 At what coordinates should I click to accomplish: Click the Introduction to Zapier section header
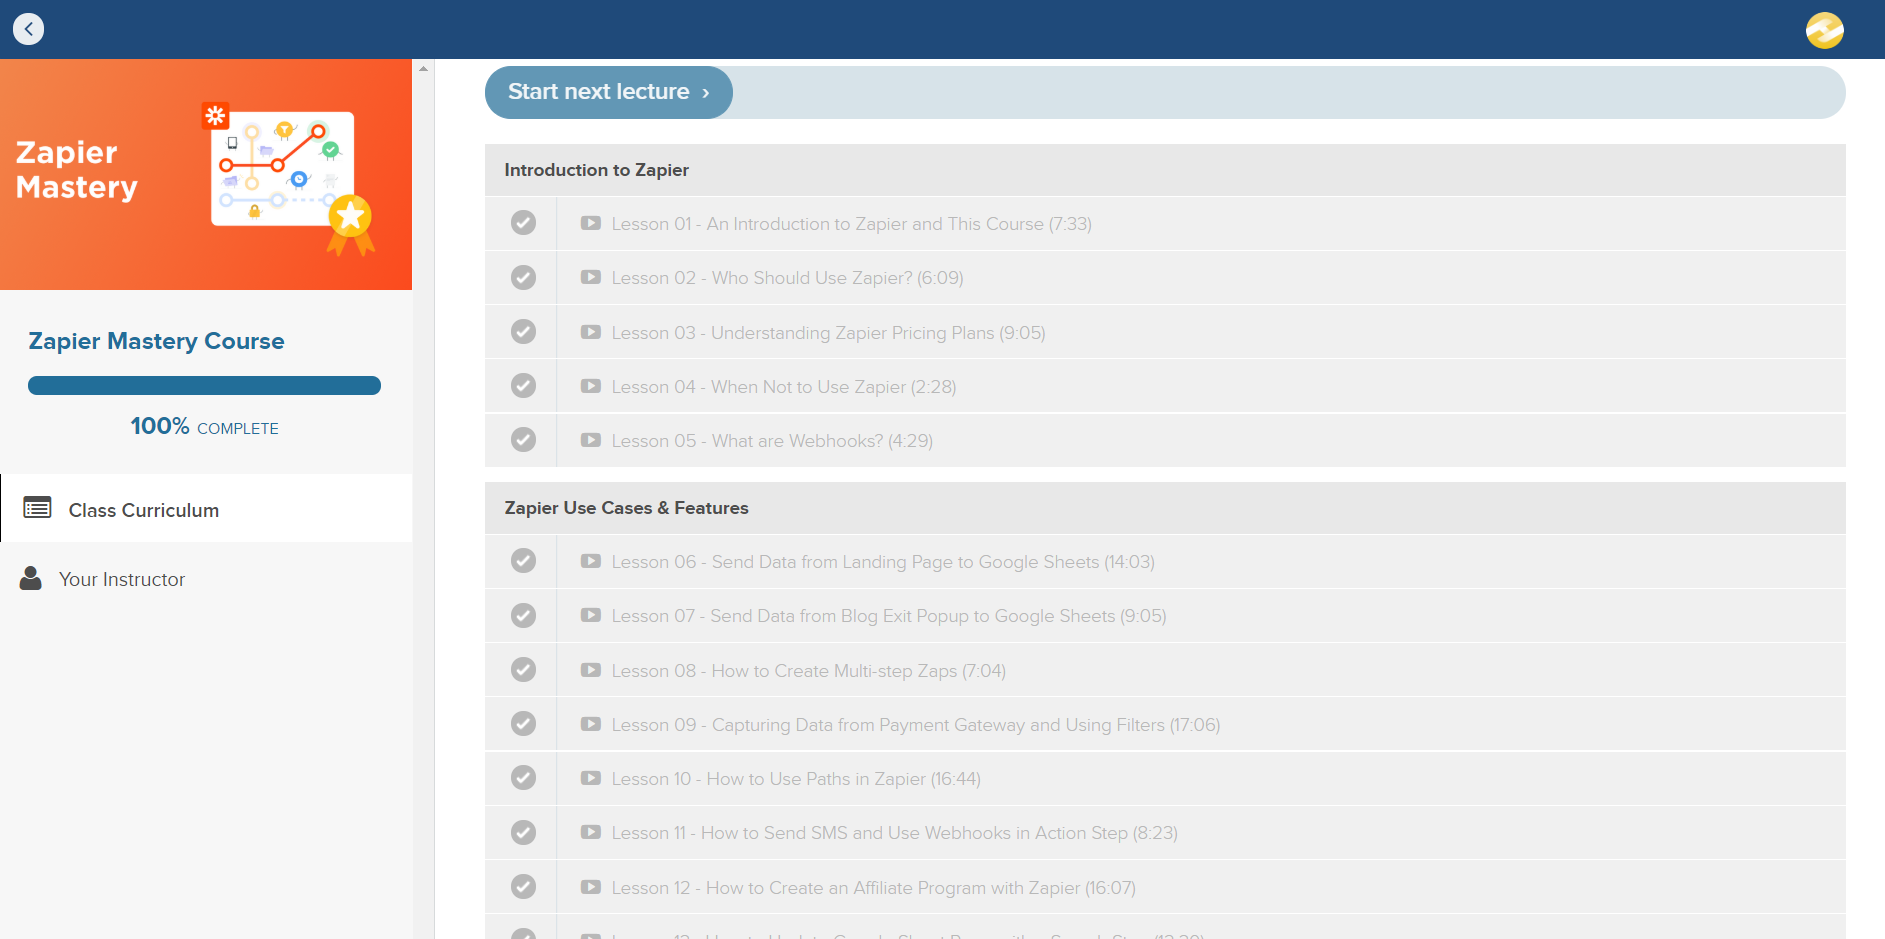pos(1165,170)
